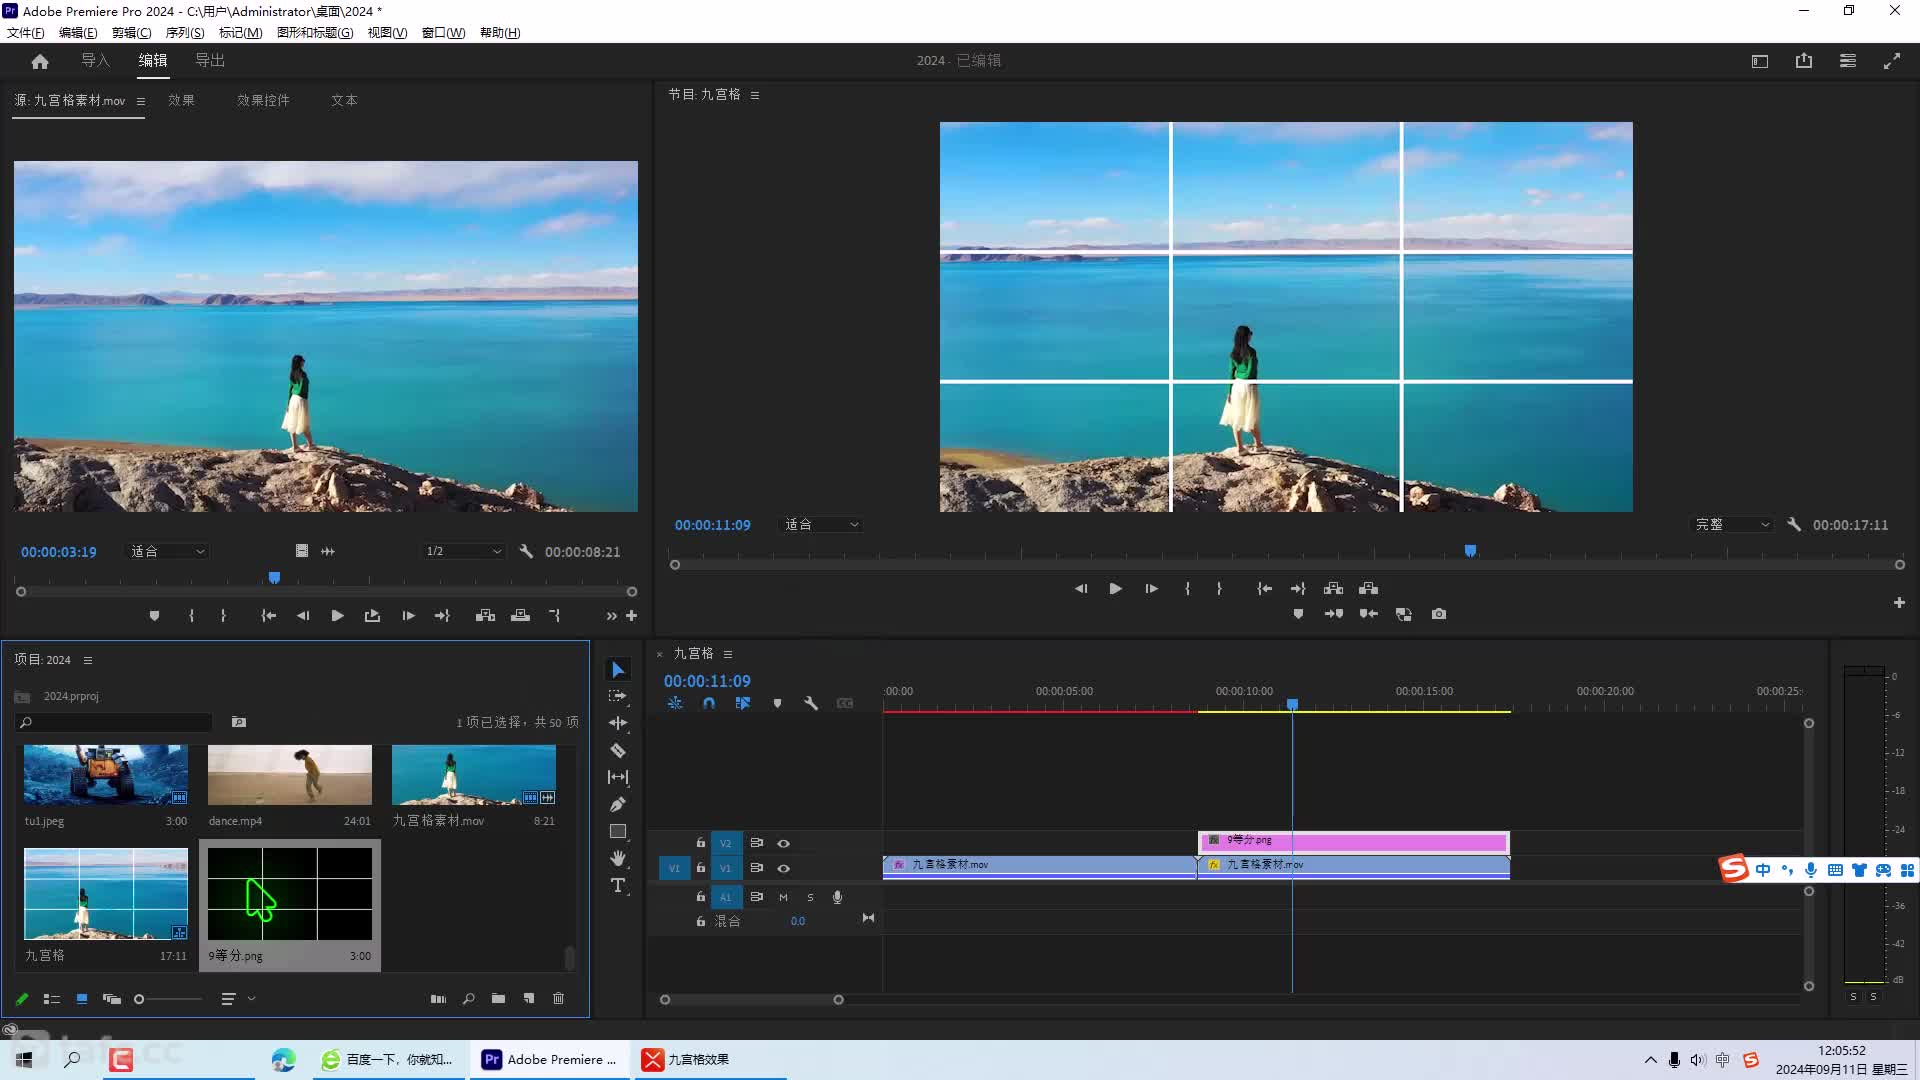Open Source monitor zoom level dropdown 适合
The height and width of the screenshot is (1080, 1920).
[167, 551]
